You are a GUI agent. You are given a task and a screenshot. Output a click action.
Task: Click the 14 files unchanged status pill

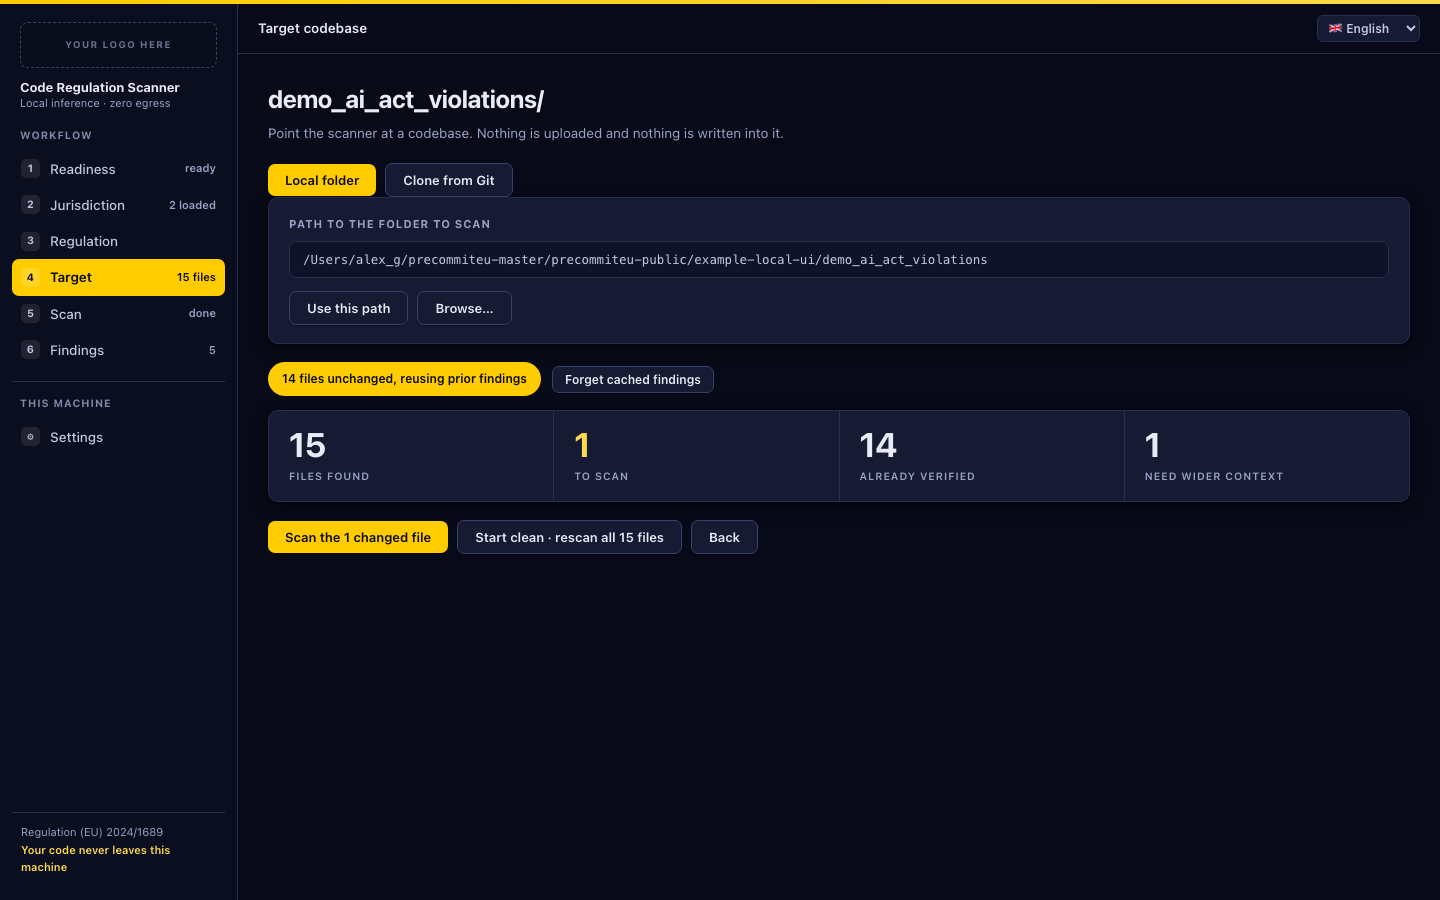[x=404, y=379]
